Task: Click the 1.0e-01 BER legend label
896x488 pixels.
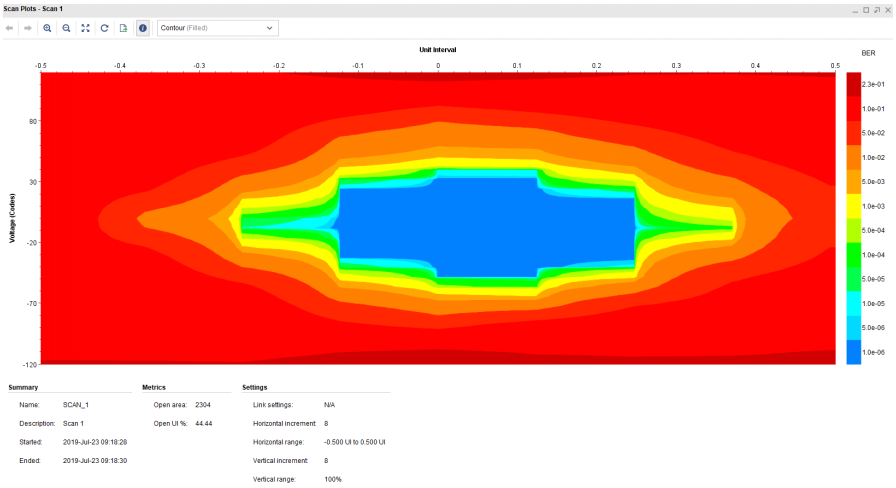Action: (873, 109)
